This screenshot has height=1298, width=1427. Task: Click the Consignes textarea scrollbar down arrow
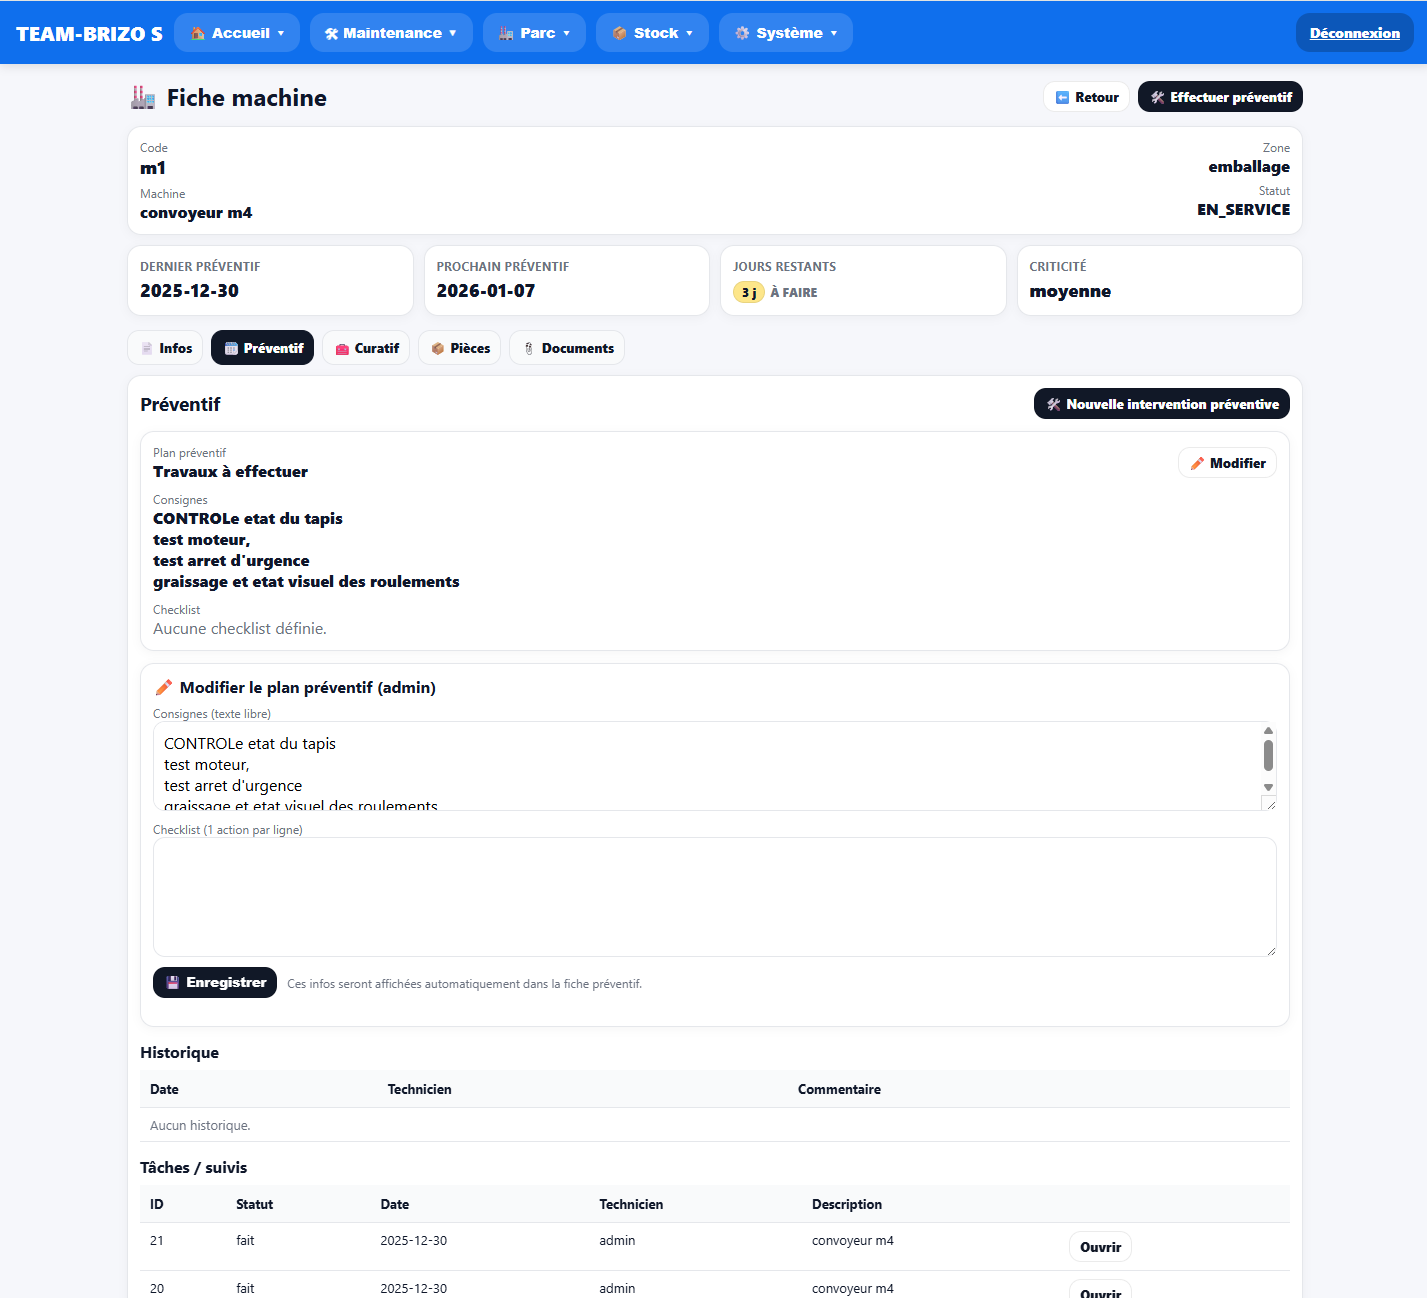coord(1268,787)
